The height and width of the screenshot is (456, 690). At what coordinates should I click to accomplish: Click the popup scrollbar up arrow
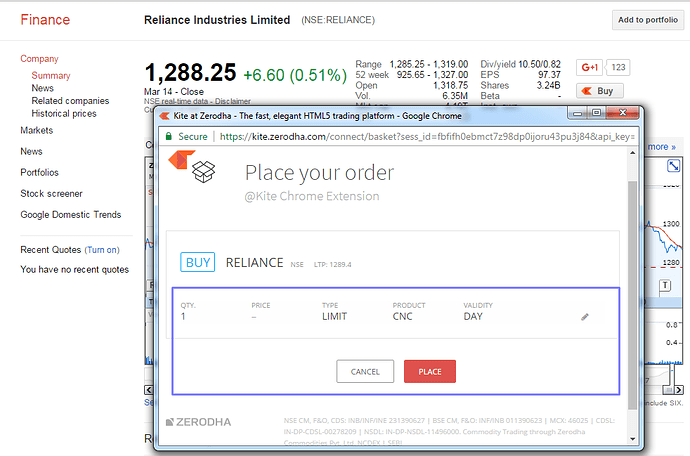(632, 153)
